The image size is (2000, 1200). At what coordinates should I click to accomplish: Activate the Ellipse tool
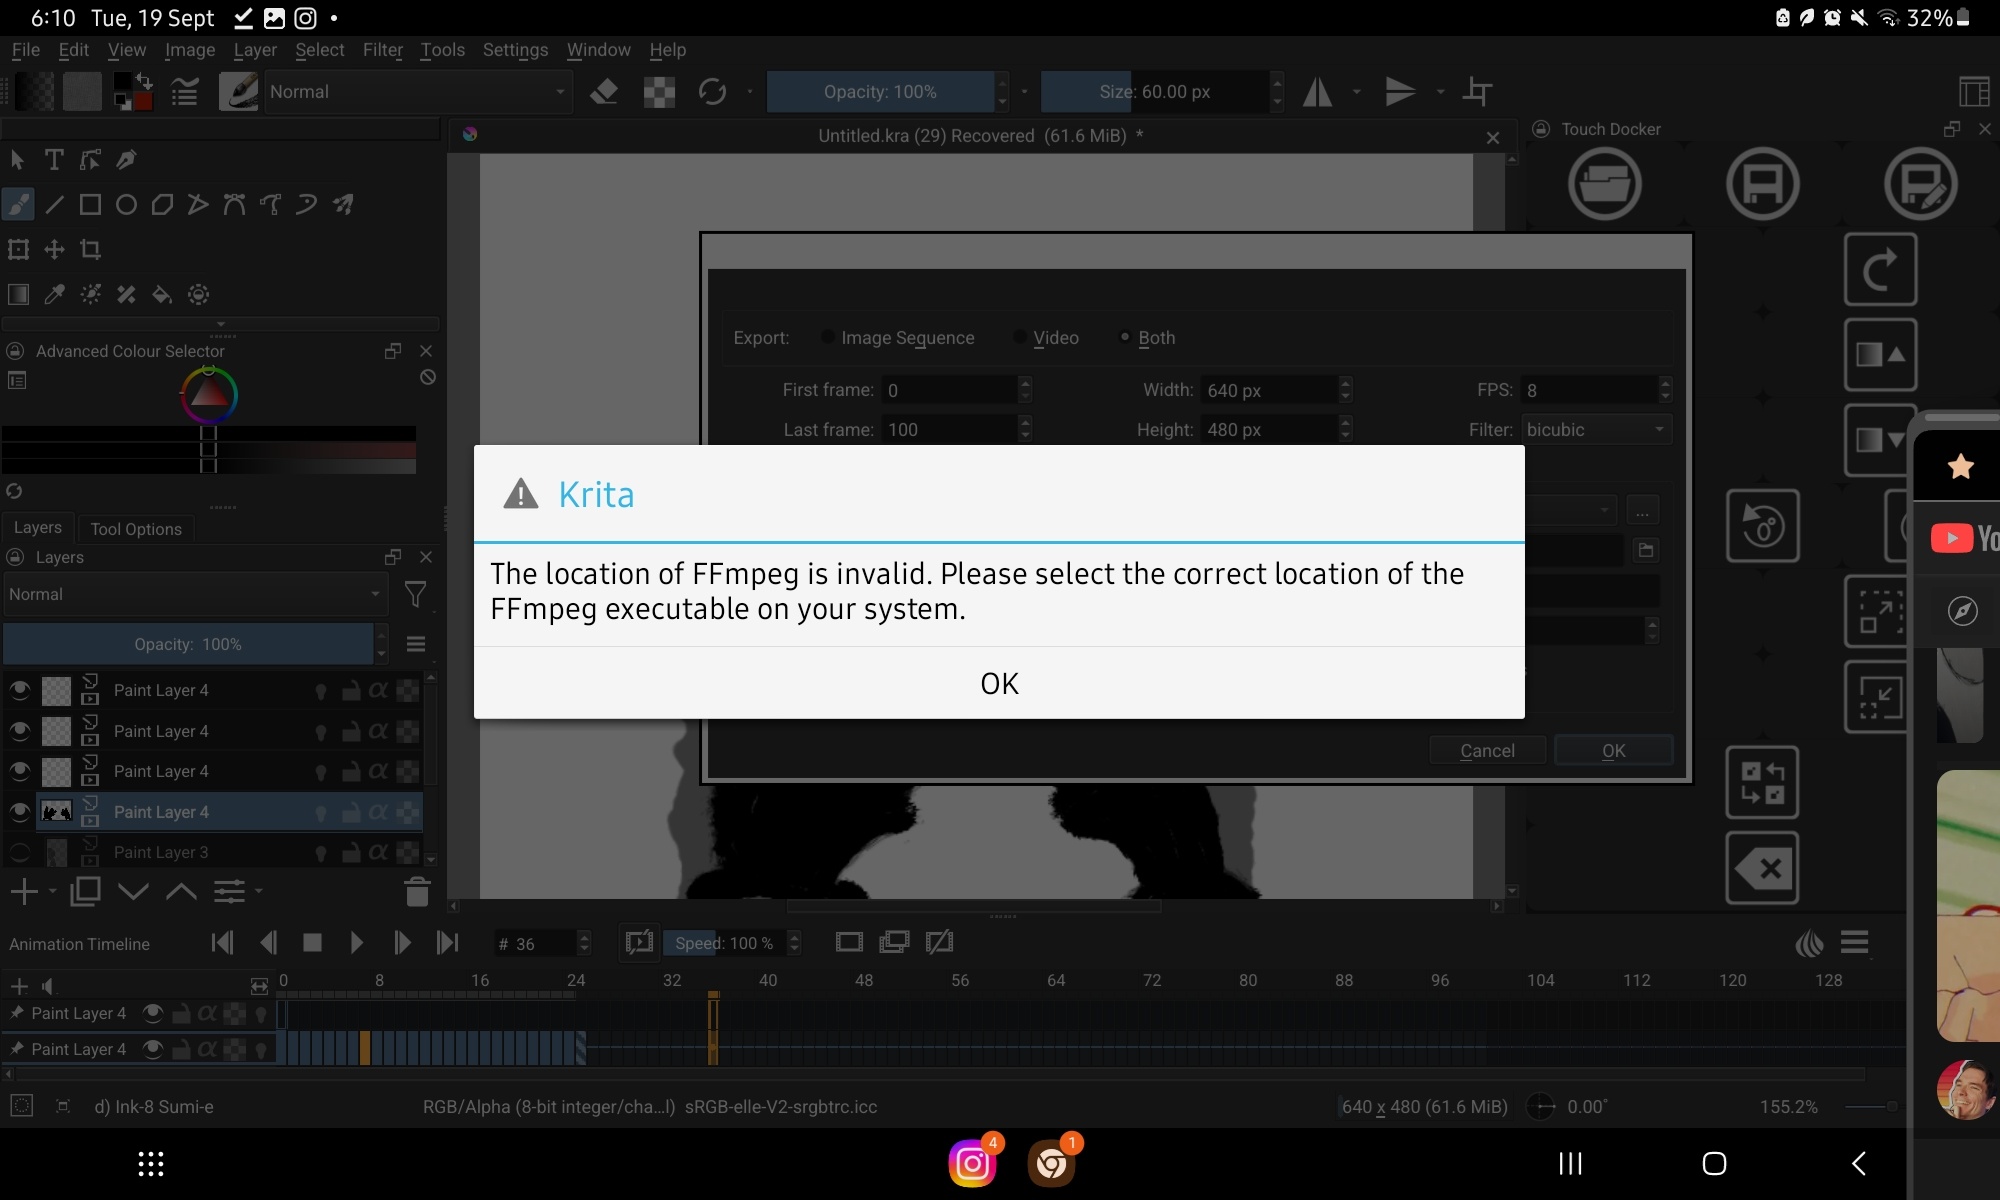click(x=126, y=205)
